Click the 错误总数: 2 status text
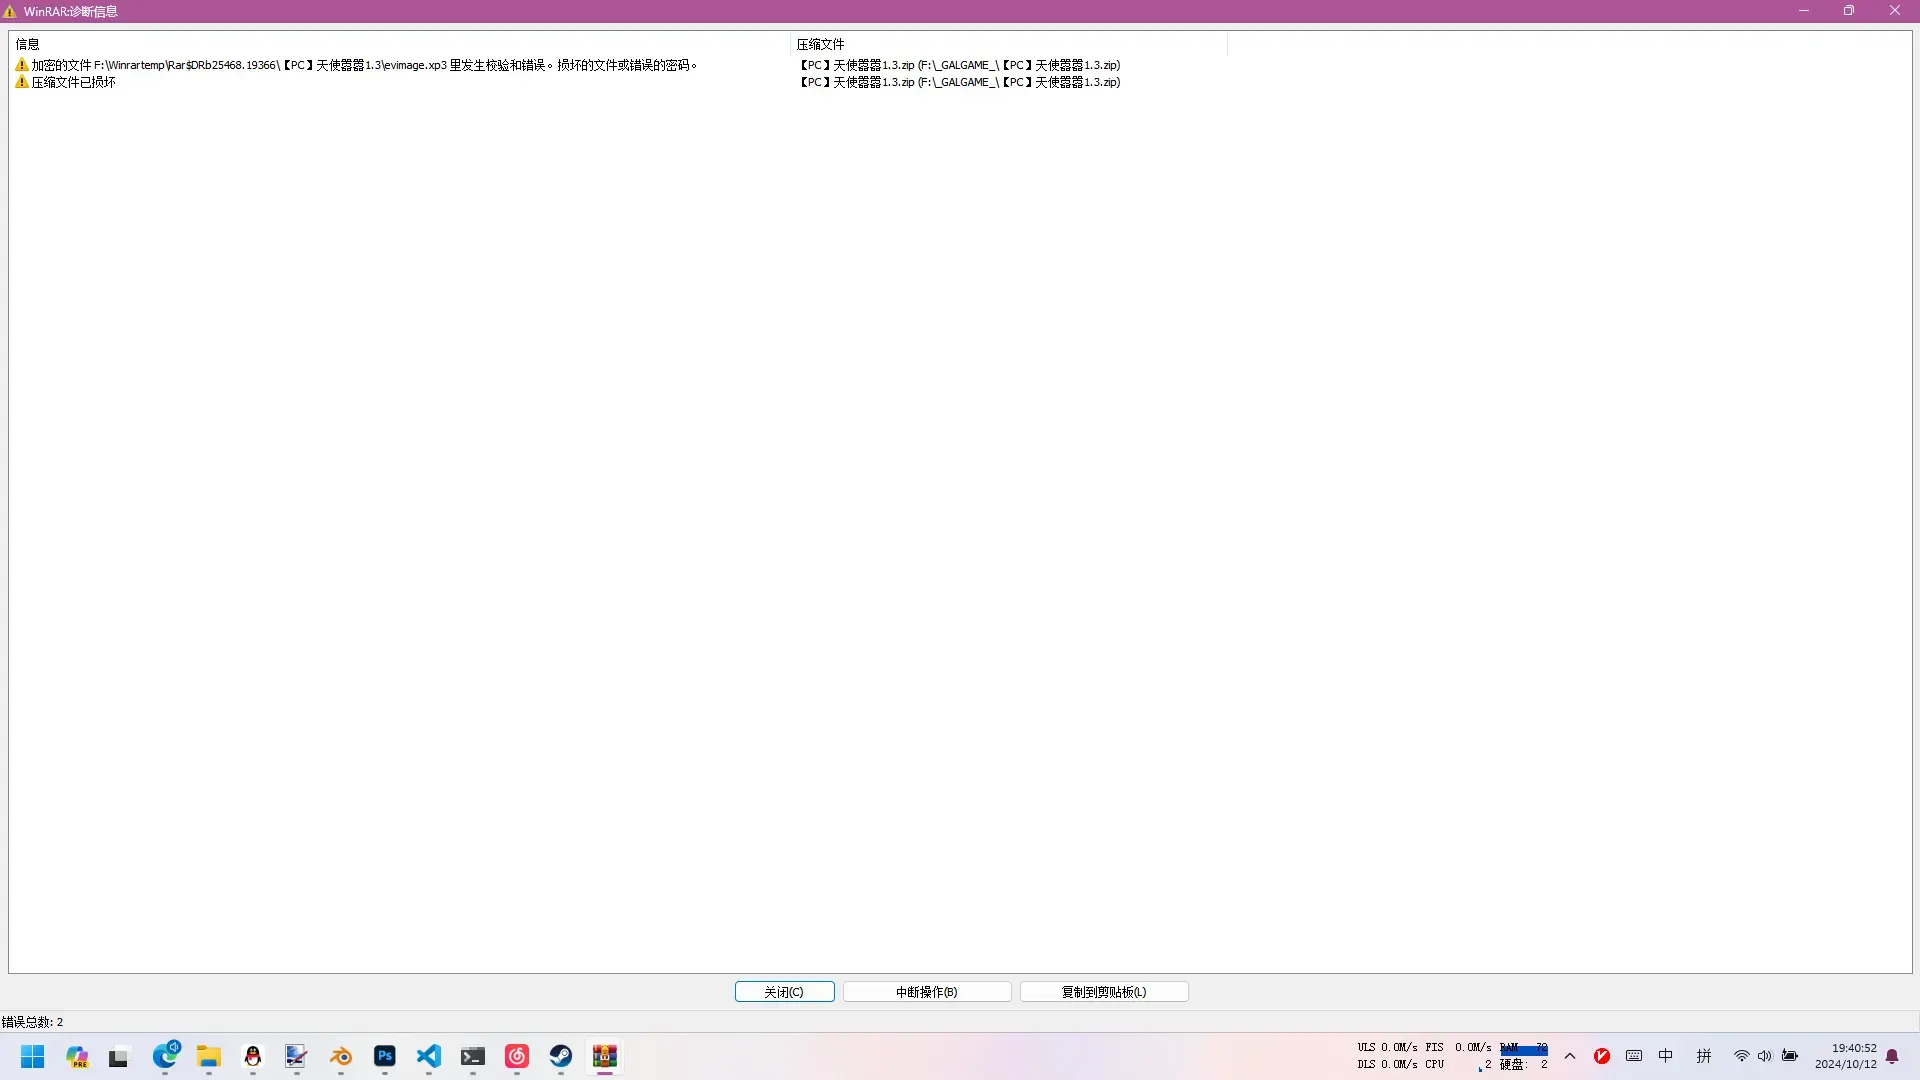The width and height of the screenshot is (1920, 1080). click(x=33, y=1022)
